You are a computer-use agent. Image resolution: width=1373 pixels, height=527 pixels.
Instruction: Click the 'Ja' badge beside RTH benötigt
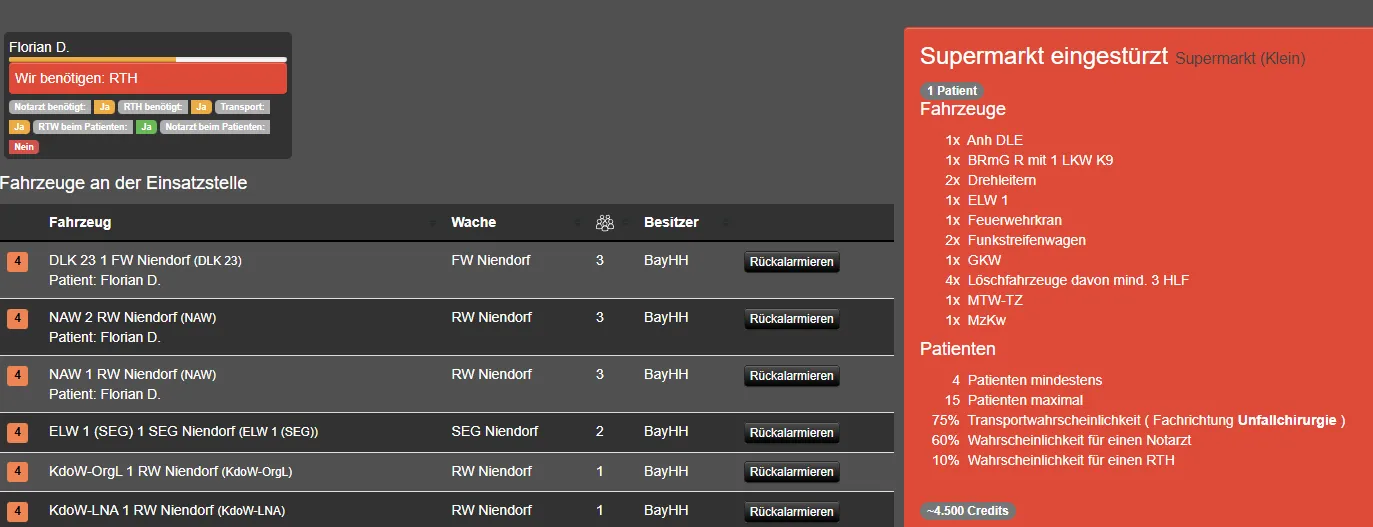pos(201,107)
